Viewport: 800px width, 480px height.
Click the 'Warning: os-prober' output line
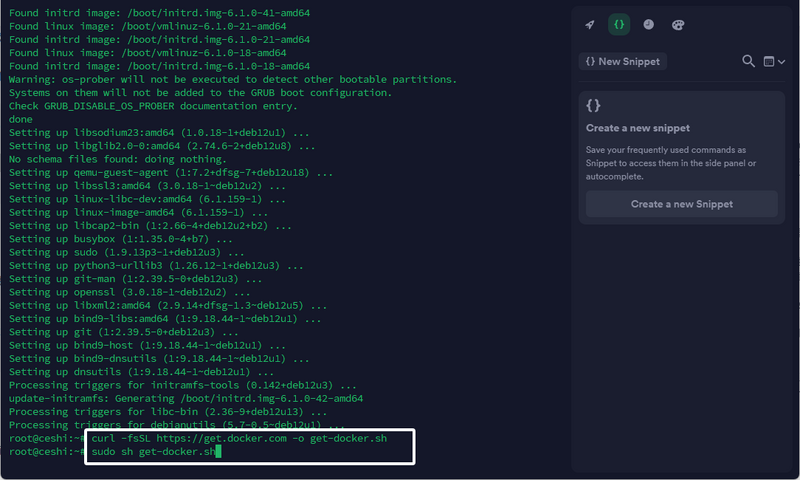click(232, 79)
